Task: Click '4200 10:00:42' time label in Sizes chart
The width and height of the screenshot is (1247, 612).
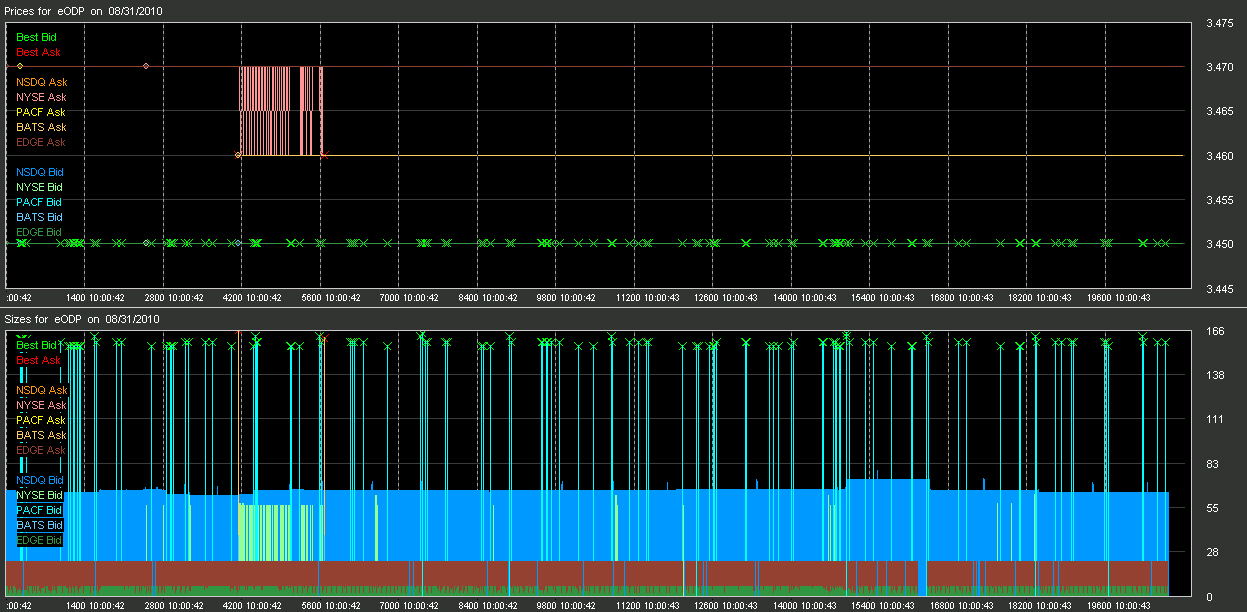Action: coord(253,606)
